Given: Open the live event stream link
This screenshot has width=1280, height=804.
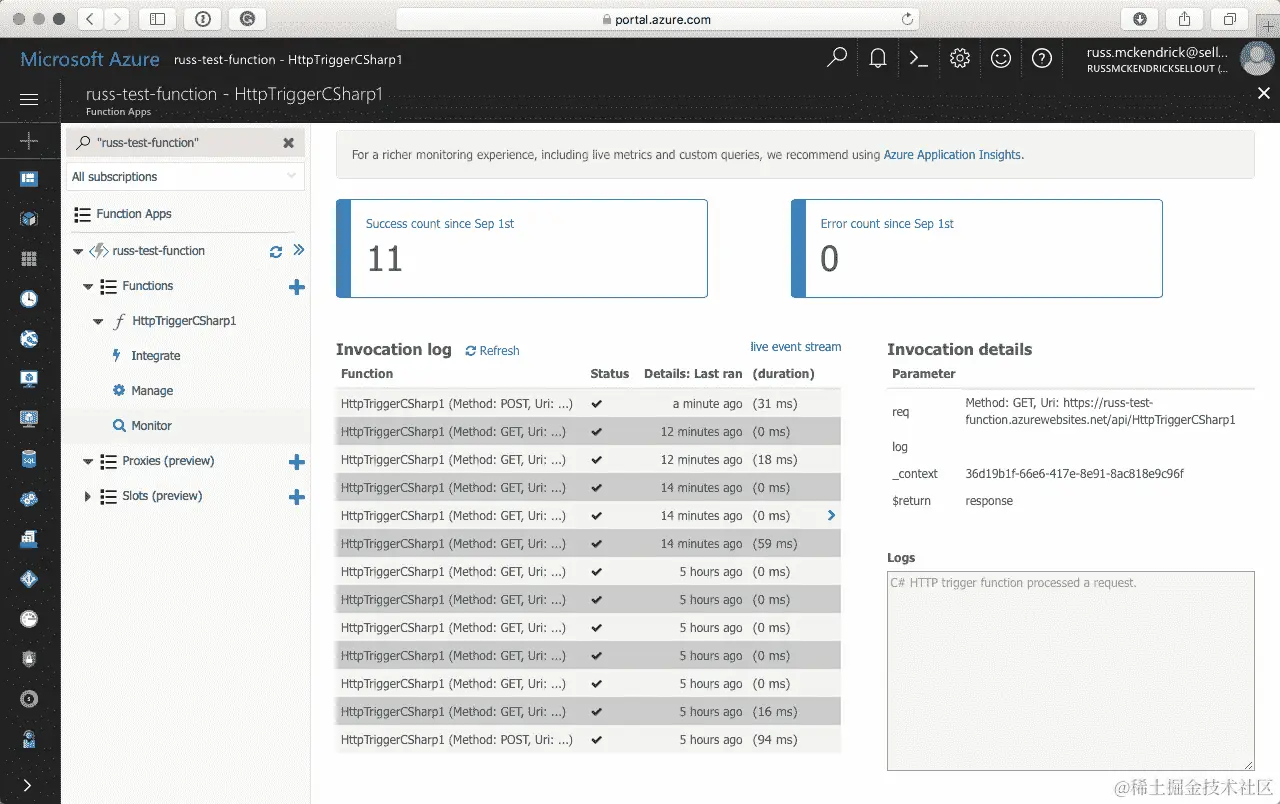Looking at the screenshot, I should [x=796, y=347].
